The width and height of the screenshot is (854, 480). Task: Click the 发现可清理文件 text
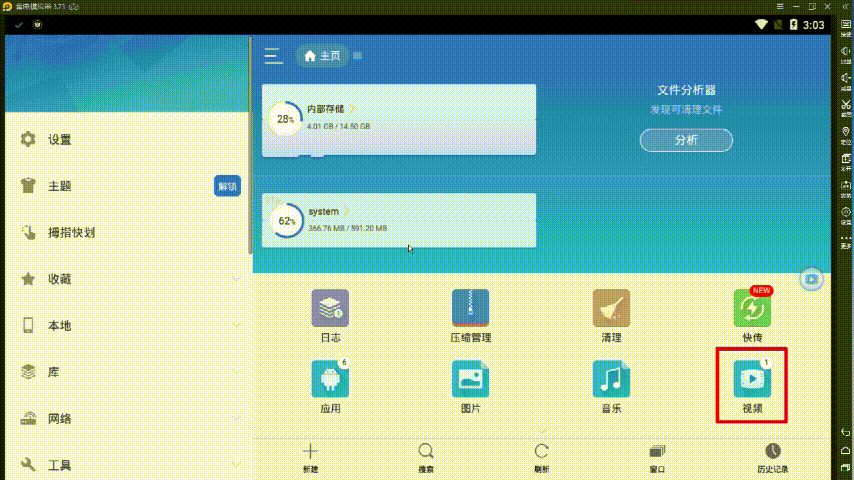686,110
